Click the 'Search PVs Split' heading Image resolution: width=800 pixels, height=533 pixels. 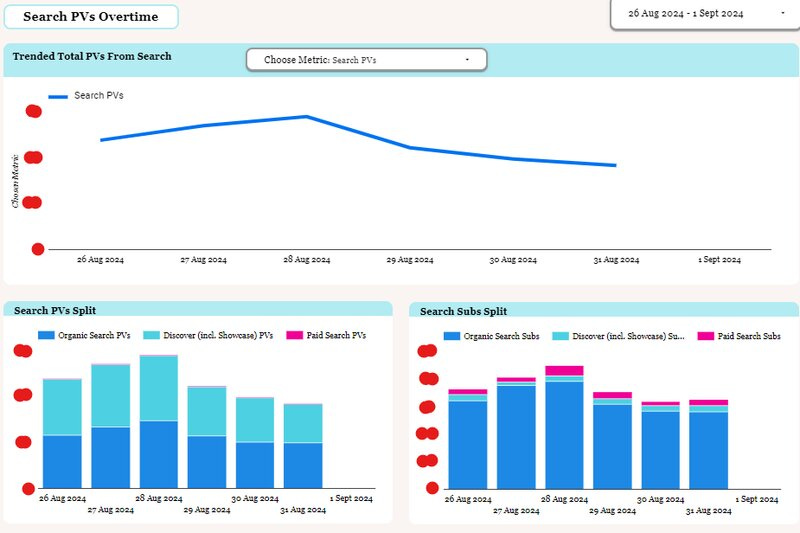click(x=55, y=310)
